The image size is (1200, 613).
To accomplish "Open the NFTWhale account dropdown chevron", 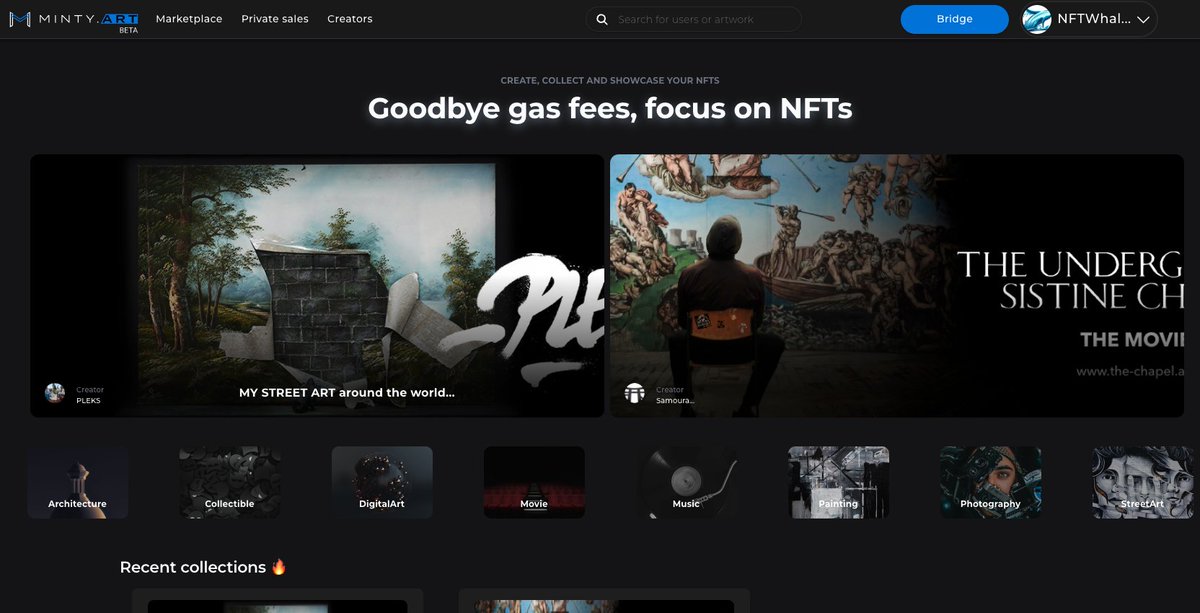I will click(x=1144, y=19).
